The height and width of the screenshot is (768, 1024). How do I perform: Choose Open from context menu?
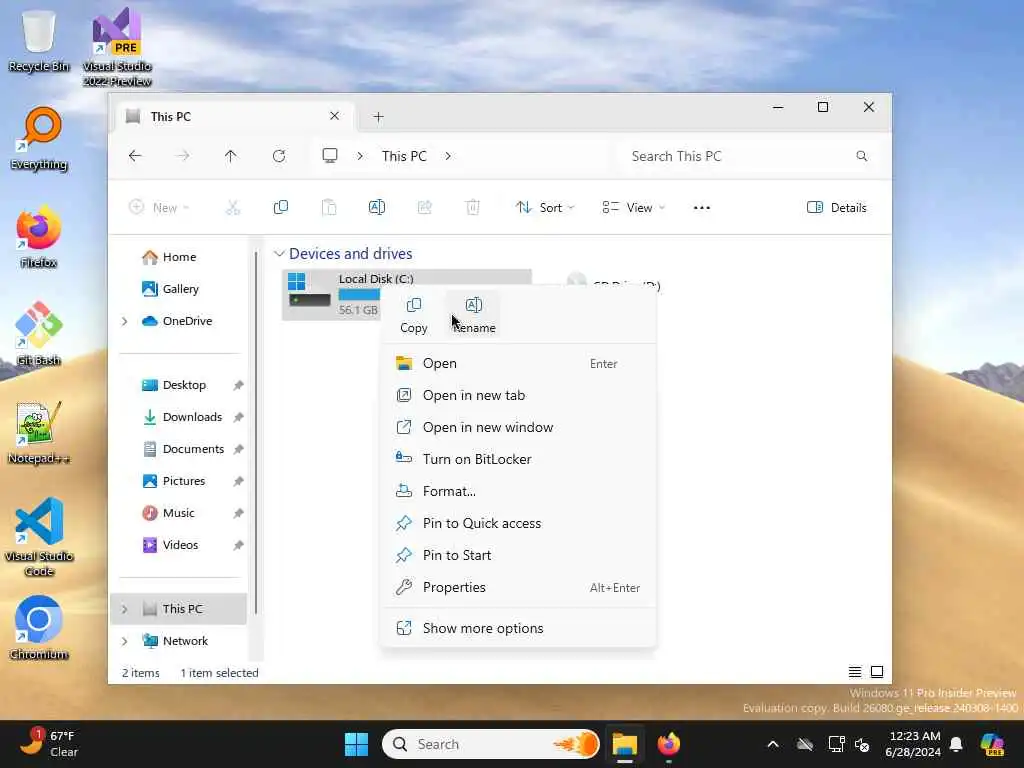518,364
